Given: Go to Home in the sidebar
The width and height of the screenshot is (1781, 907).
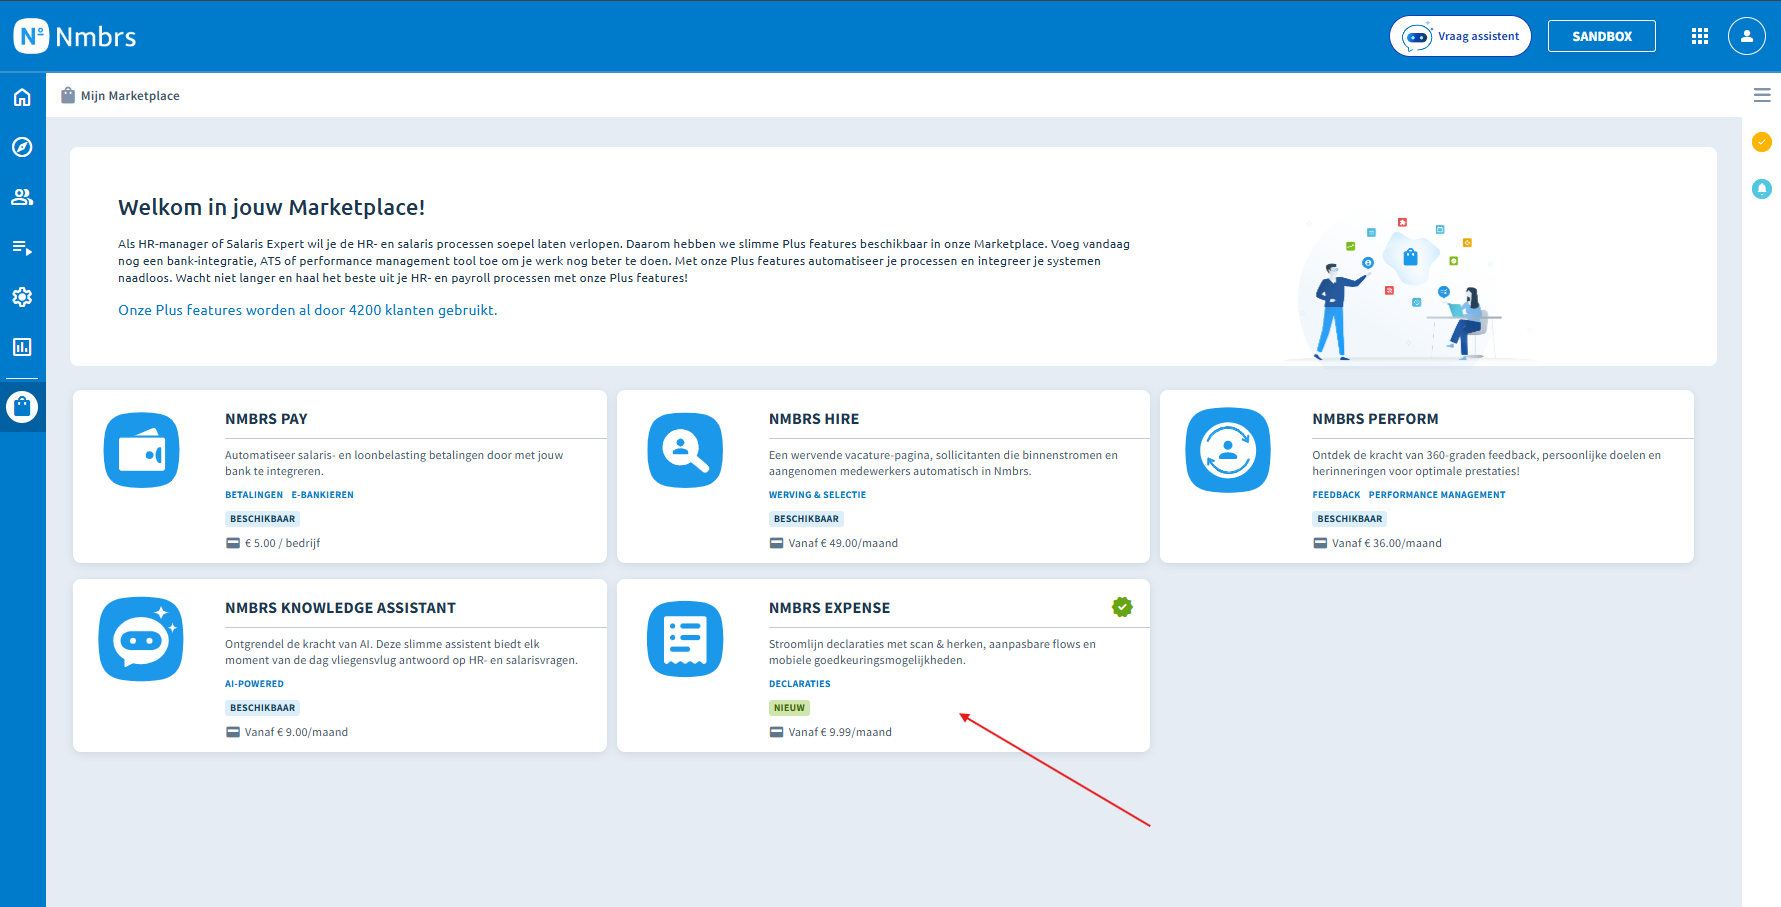Looking at the screenshot, I should click(22, 97).
